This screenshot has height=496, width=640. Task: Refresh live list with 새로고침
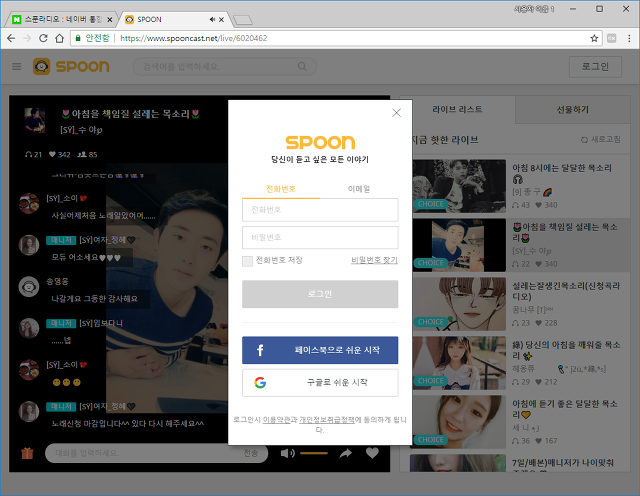point(601,140)
